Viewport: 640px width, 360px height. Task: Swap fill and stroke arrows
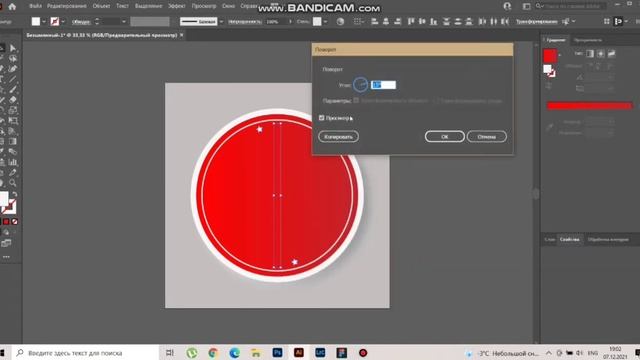tap(14, 194)
